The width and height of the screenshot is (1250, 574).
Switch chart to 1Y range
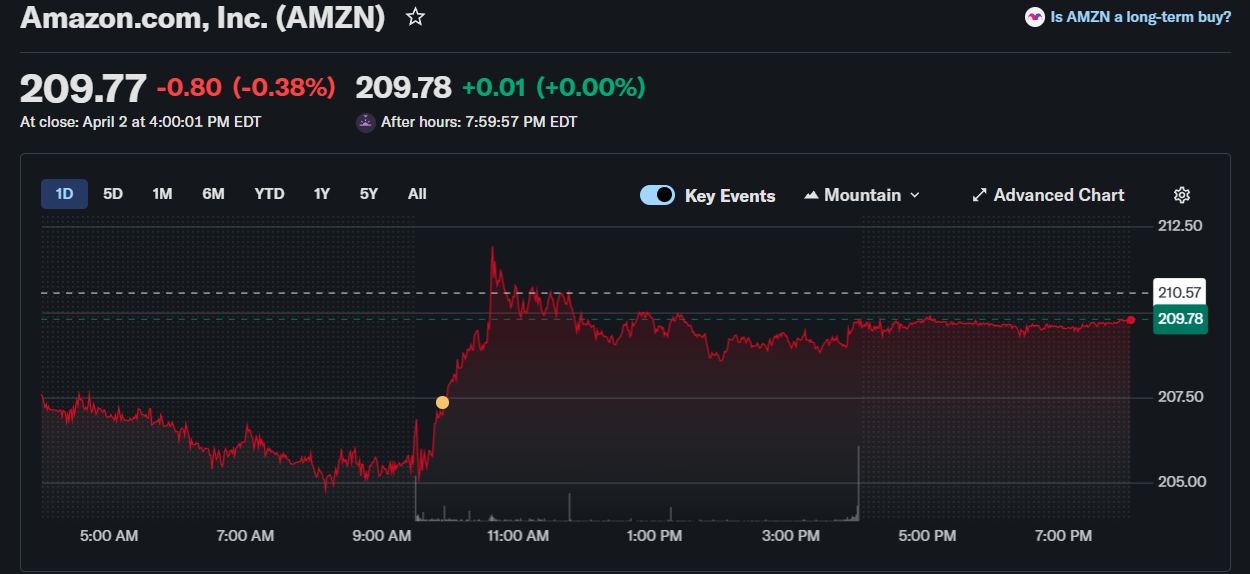tap(321, 194)
